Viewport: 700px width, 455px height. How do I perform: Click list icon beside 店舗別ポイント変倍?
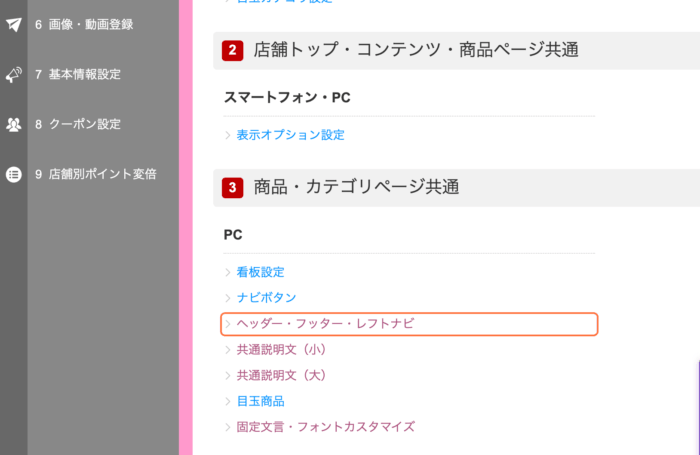[x=14, y=174]
